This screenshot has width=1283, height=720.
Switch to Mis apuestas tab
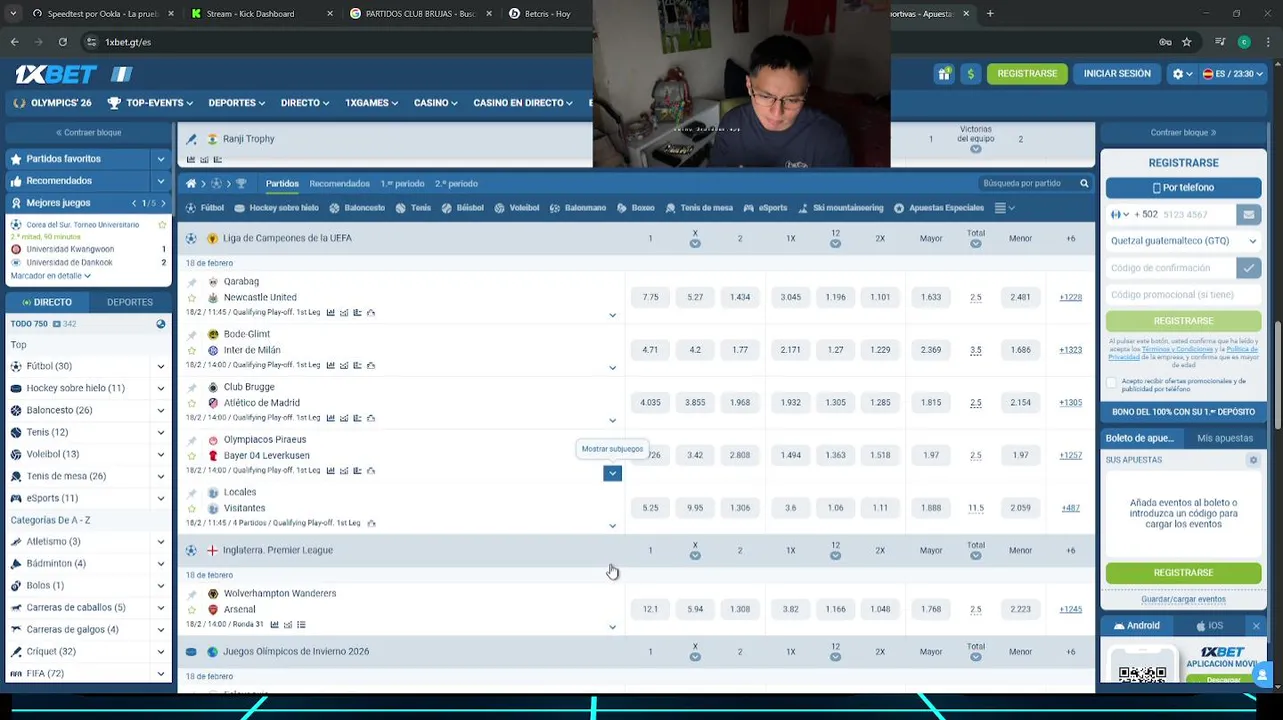tap(1225, 438)
